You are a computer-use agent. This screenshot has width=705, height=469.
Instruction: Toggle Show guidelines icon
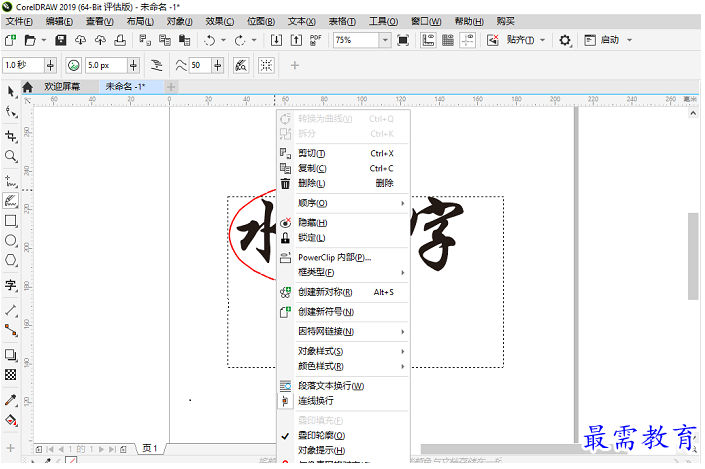468,40
